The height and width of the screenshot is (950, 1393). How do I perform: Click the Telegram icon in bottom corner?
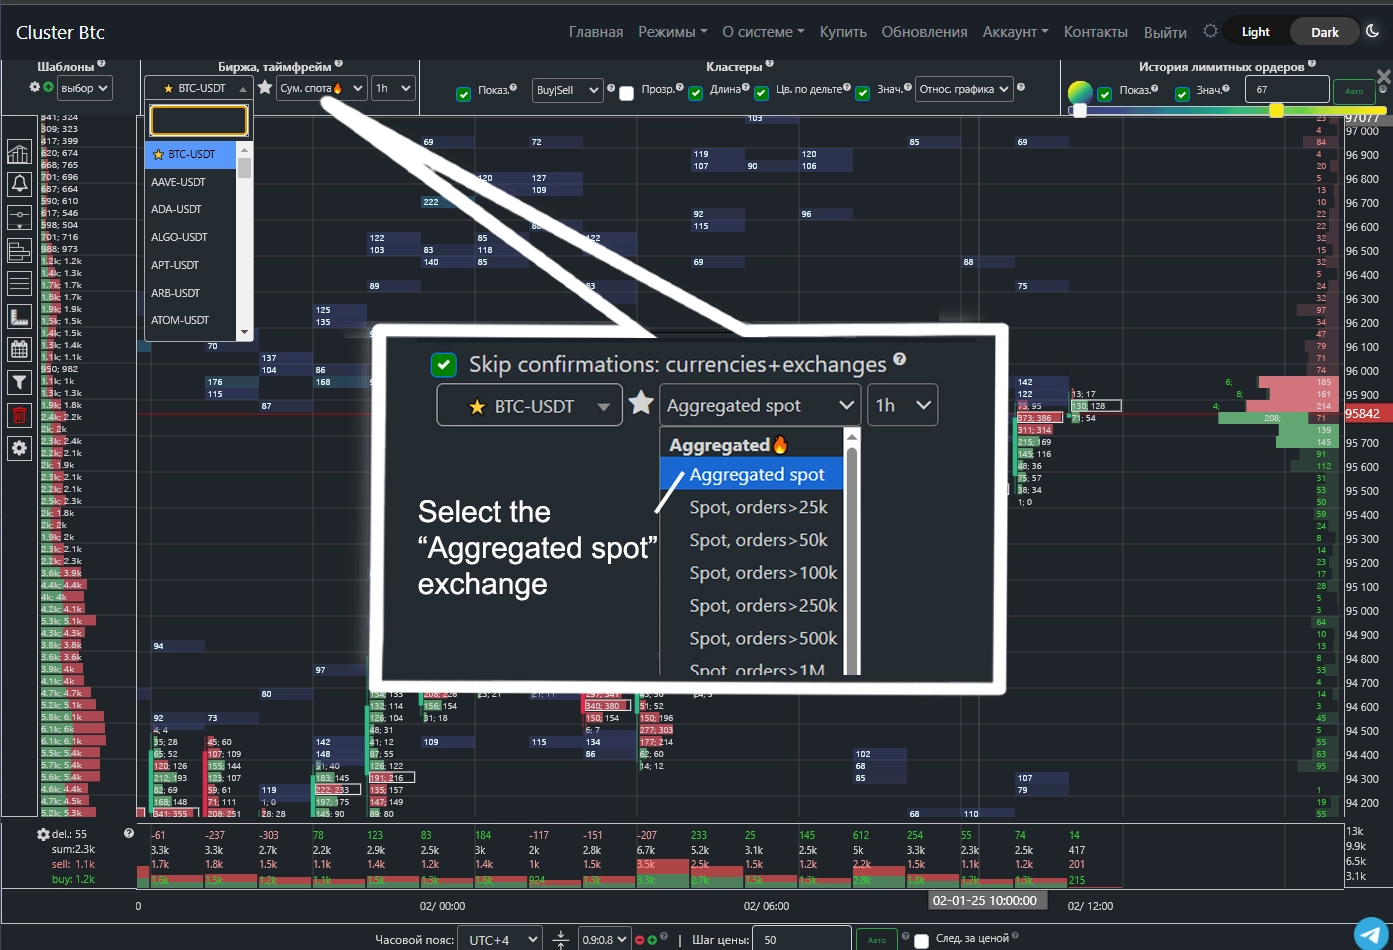(1371, 932)
